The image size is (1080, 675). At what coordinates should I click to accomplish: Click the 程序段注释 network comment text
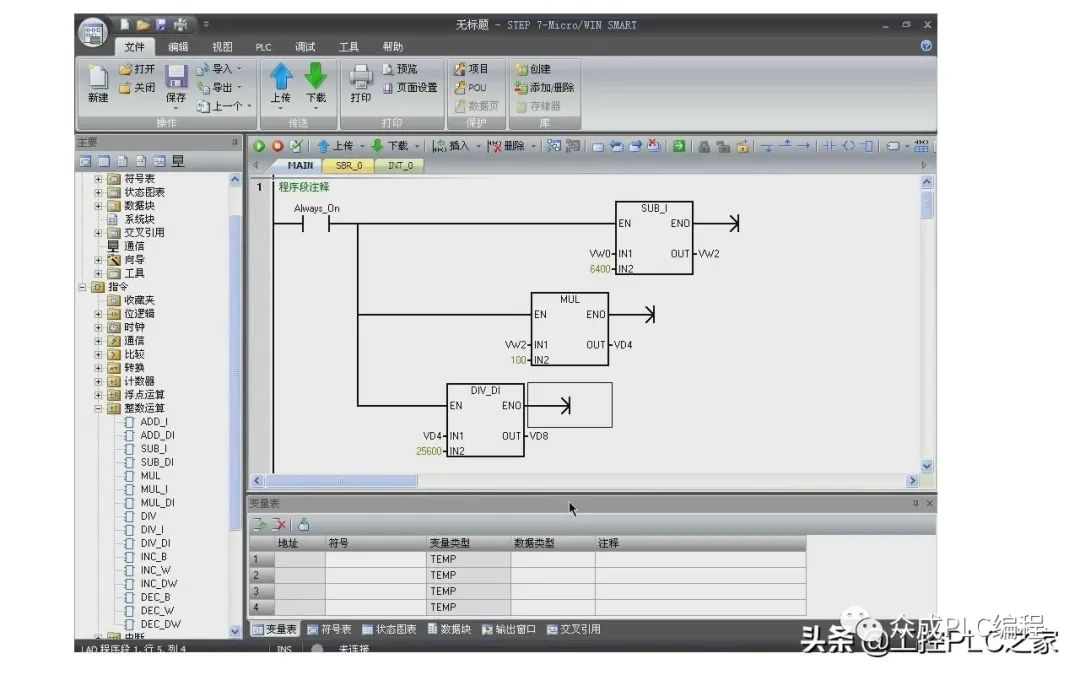click(x=304, y=187)
